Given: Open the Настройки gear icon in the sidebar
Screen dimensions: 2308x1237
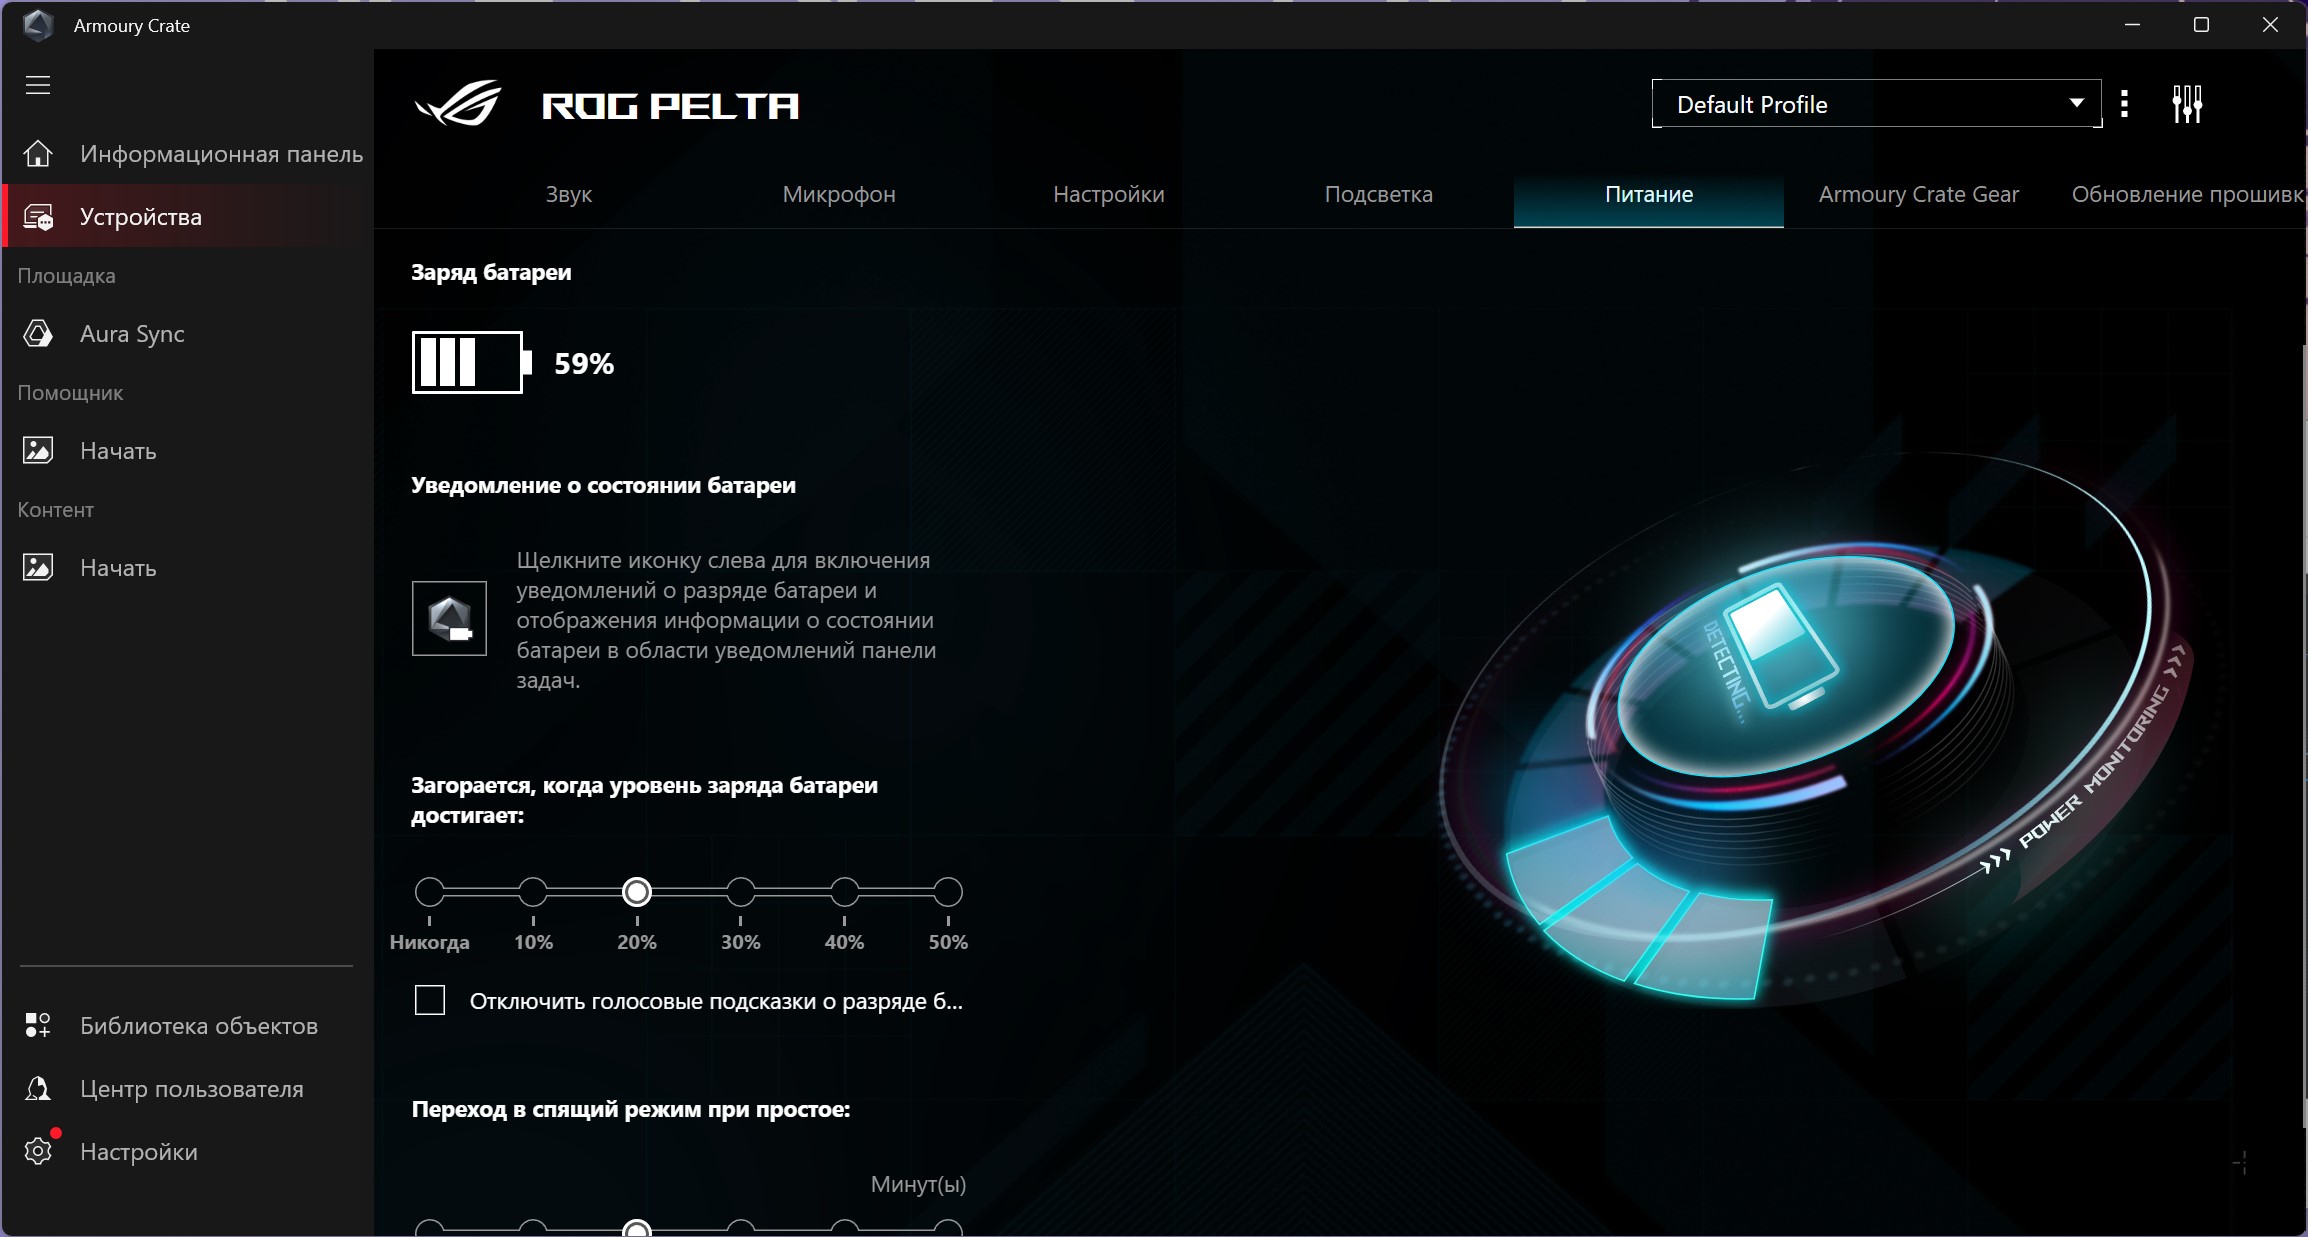Looking at the screenshot, I should click(x=38, y=1152).
